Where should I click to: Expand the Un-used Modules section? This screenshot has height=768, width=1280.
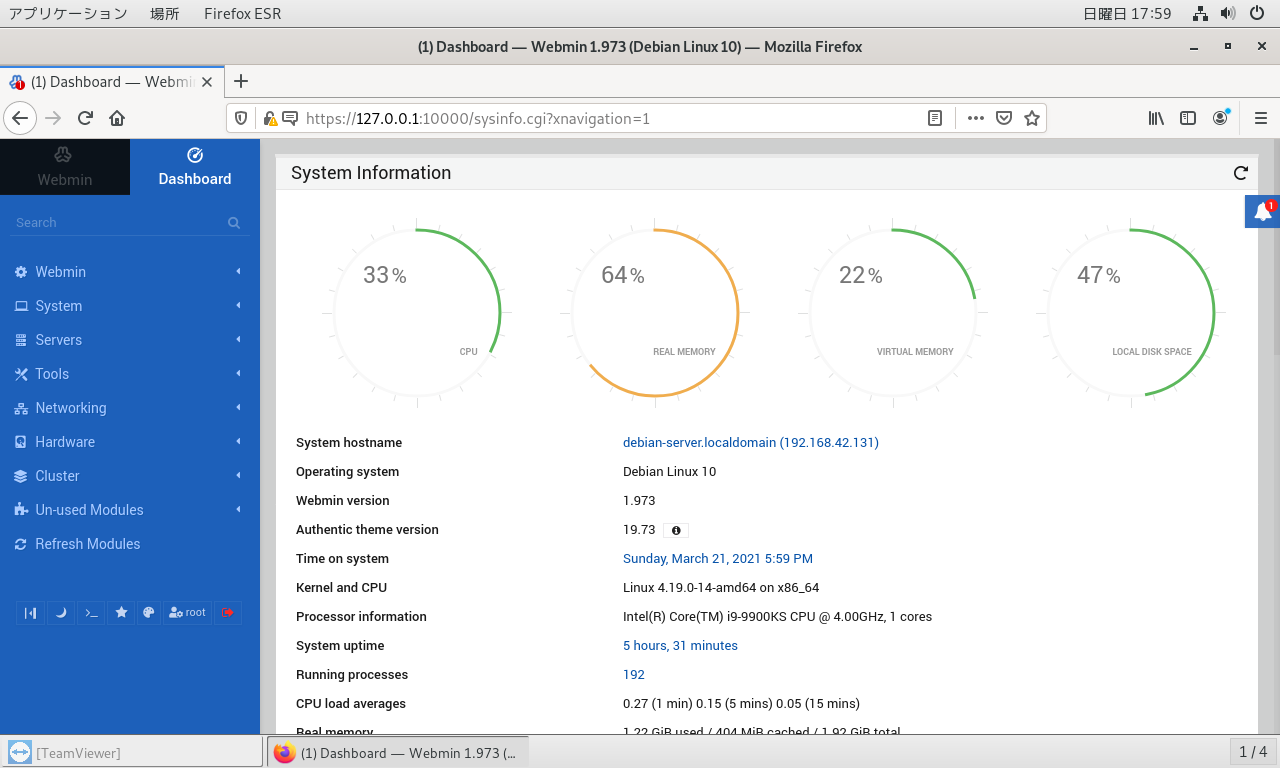89,510
